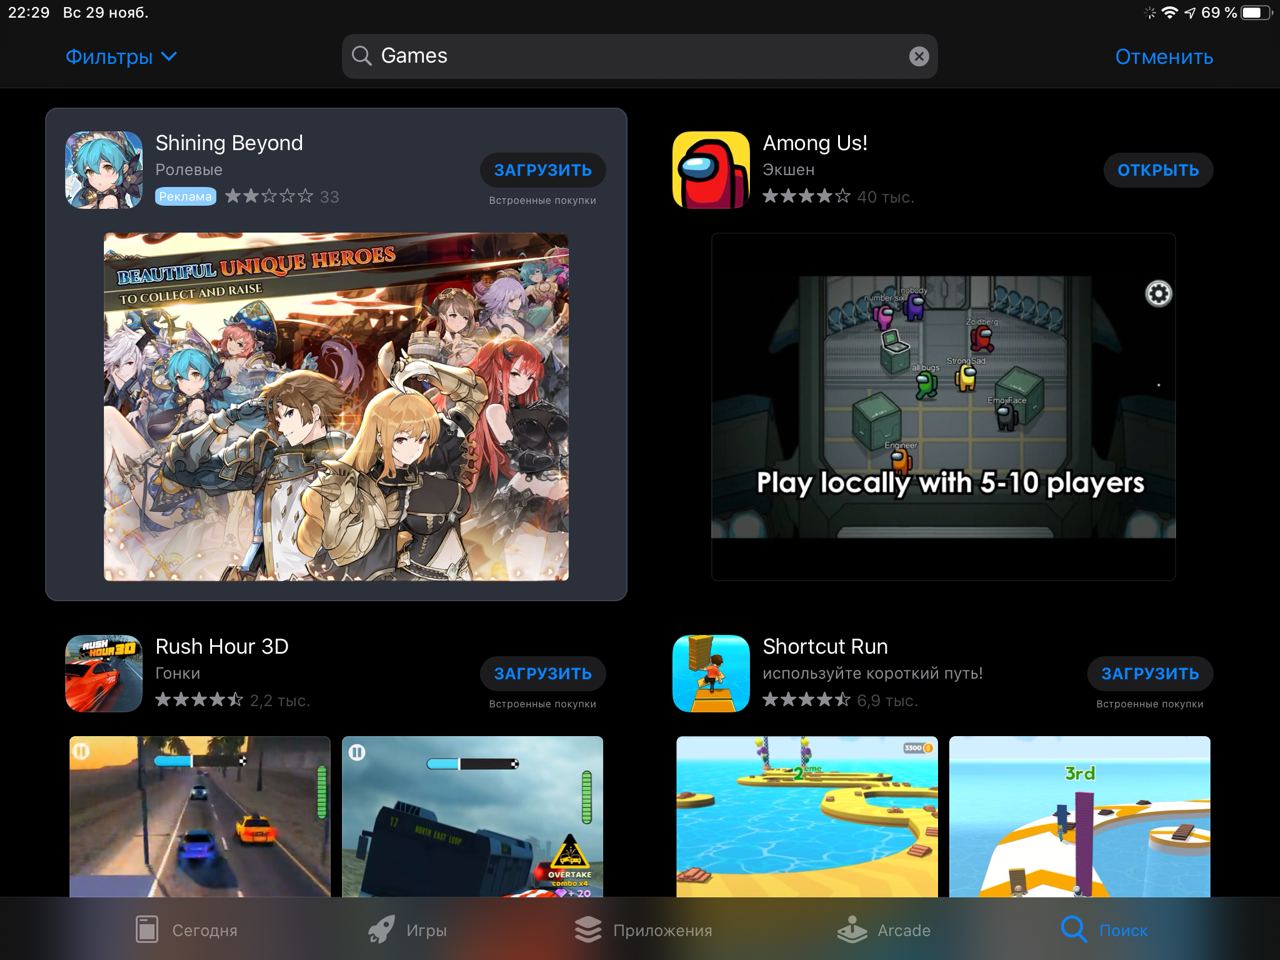Open the Shortcut Run app icon

tap(711, 673)
